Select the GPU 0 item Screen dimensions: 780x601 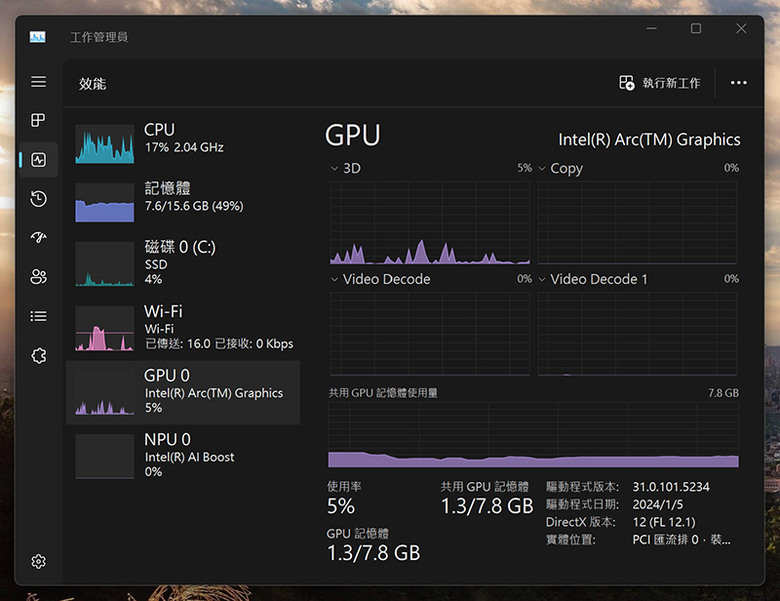coord(183,393)
